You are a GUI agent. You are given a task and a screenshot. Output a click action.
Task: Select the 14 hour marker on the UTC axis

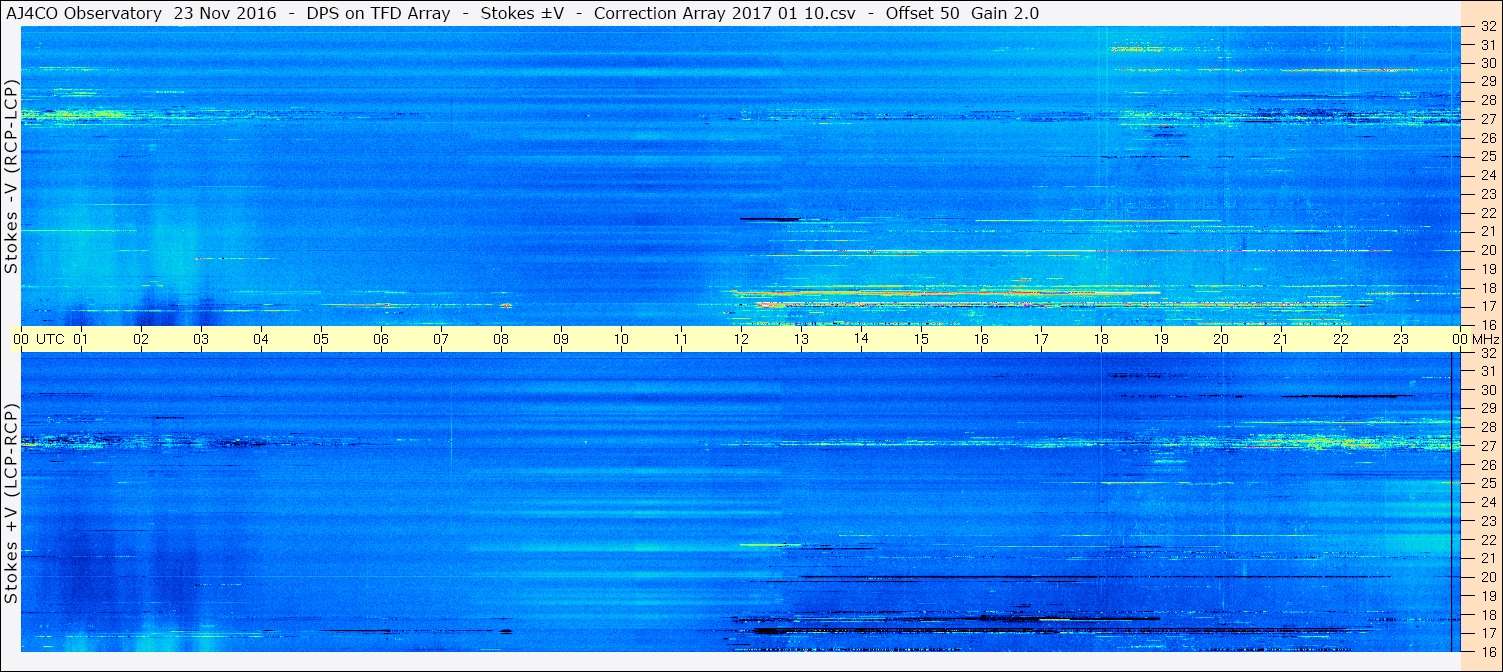861,339
